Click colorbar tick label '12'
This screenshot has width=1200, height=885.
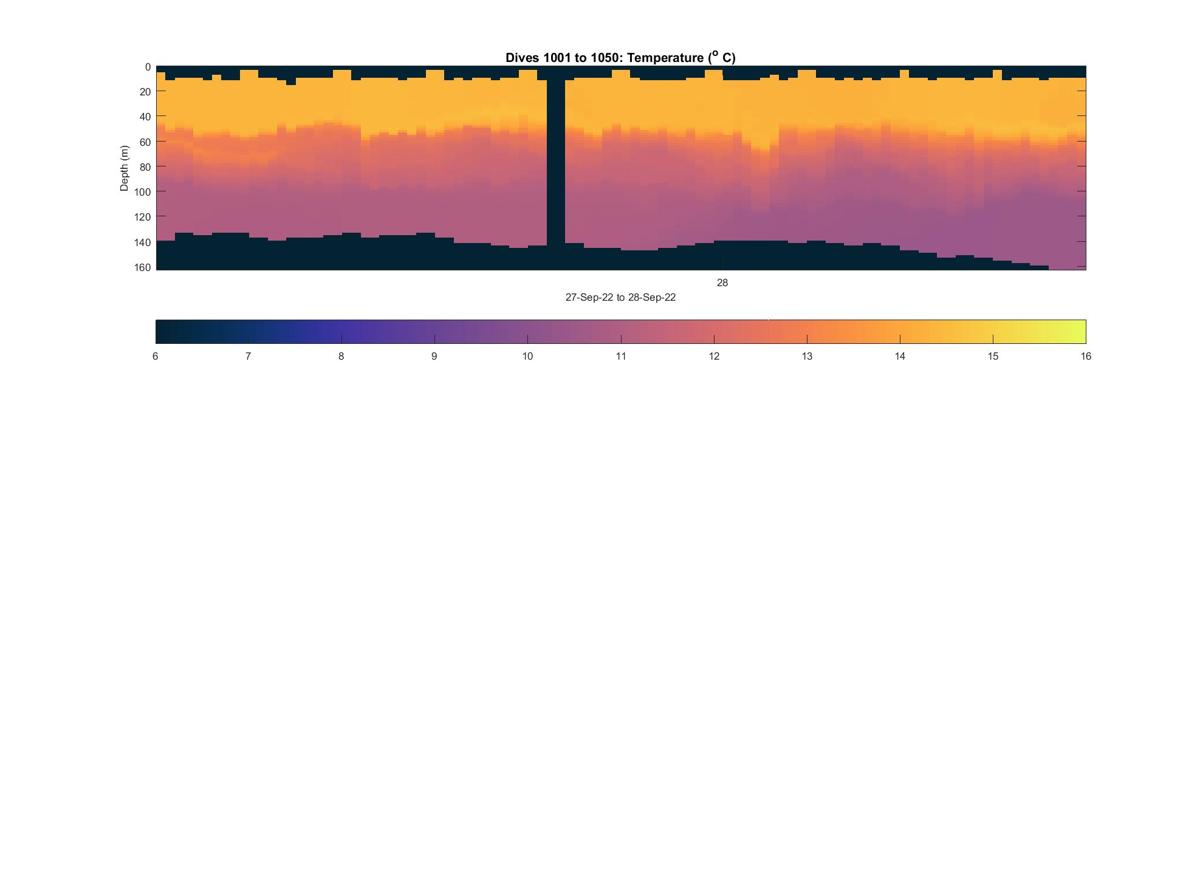(714, 356)
